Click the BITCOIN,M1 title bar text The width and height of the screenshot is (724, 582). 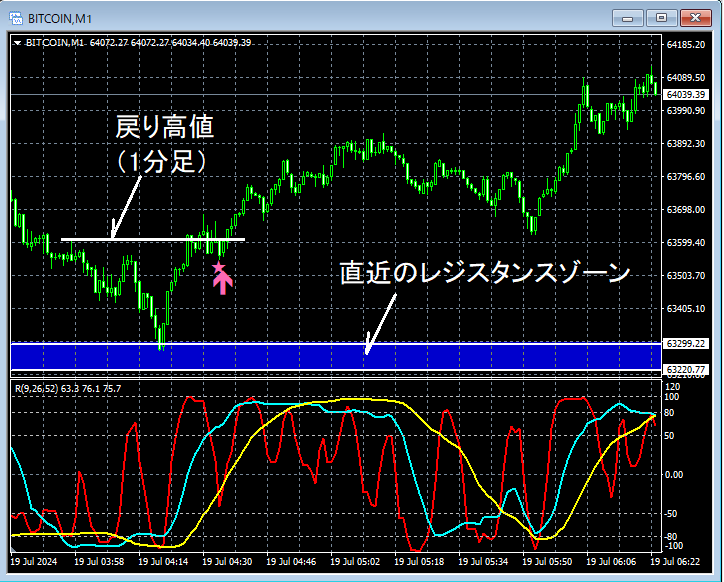60,19
